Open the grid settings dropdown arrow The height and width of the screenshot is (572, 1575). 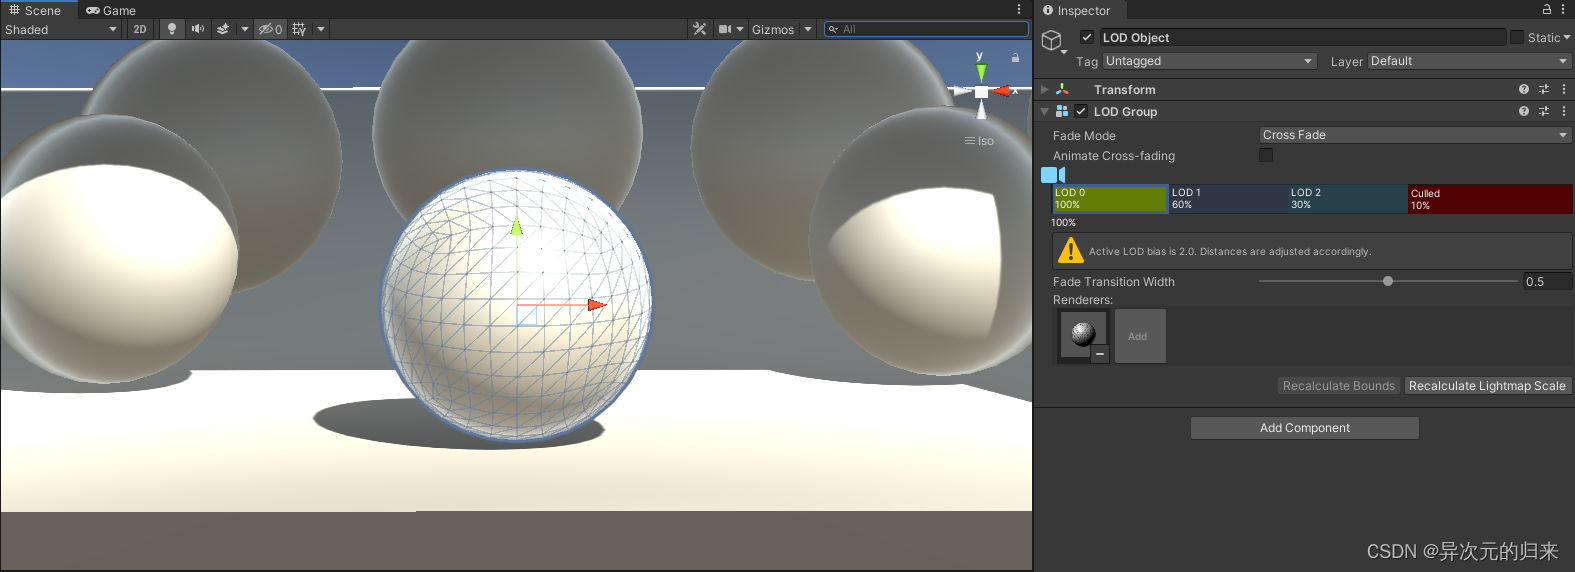click(x=321, y=29)
